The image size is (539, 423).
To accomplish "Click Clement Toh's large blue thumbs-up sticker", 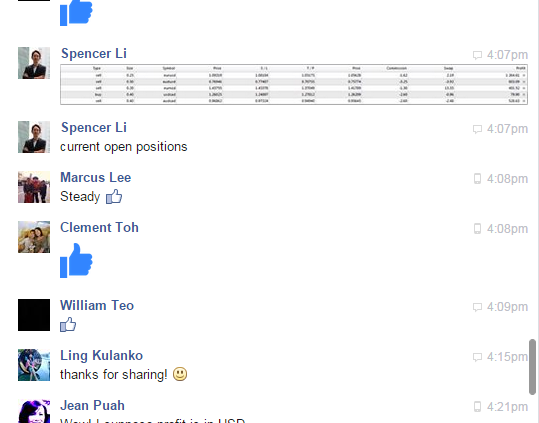I will pyautogui.click(x=76, y=260).
